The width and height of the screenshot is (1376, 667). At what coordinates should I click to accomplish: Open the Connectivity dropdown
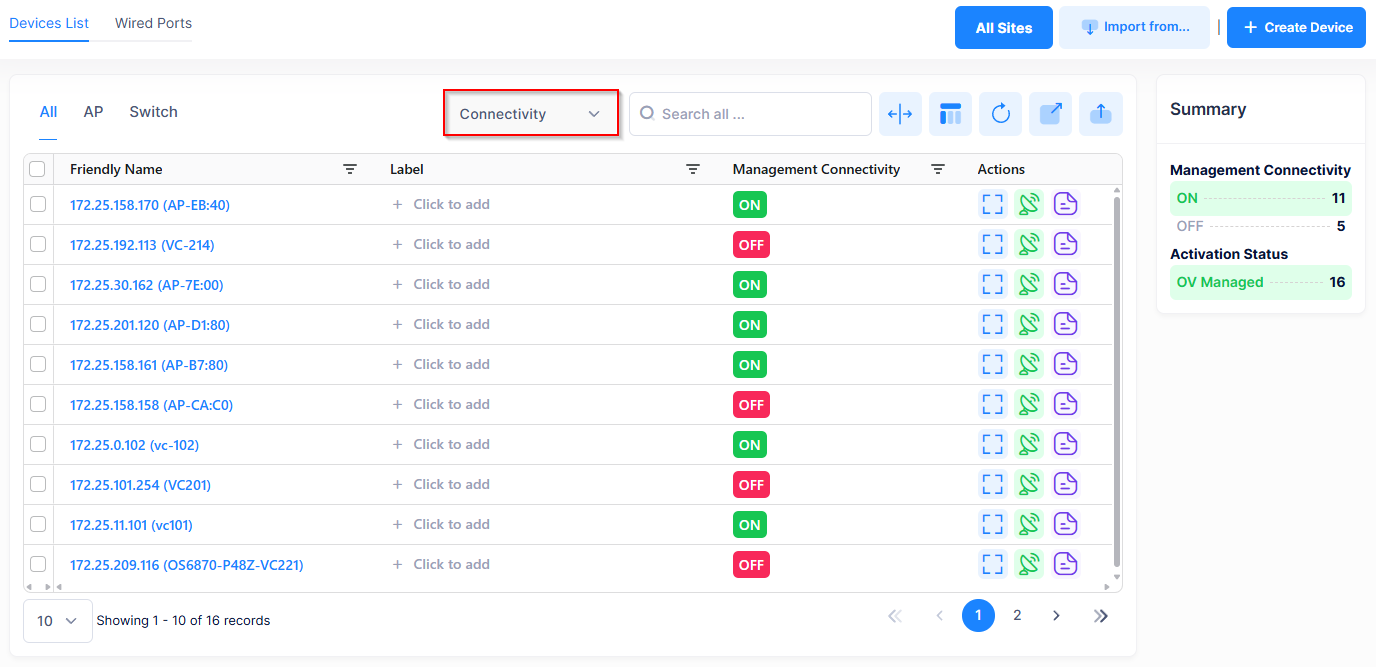531,114
